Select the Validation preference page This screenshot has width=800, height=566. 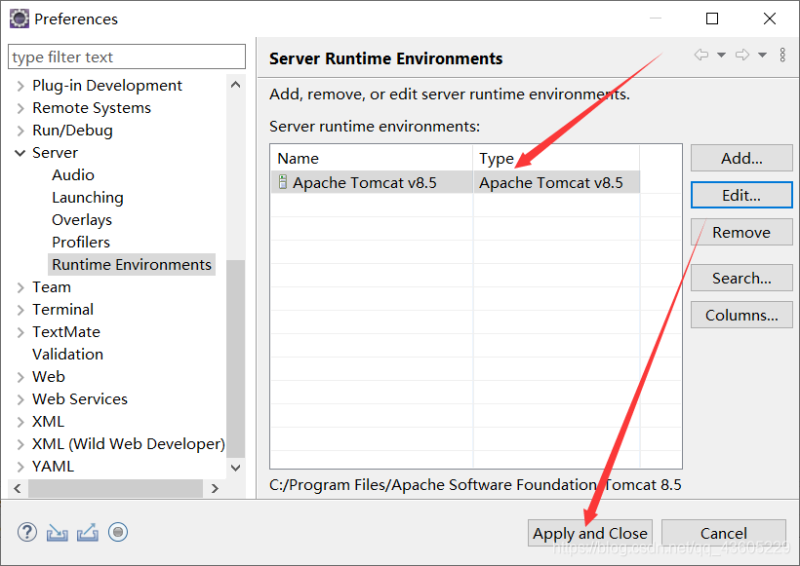(67, 354)
